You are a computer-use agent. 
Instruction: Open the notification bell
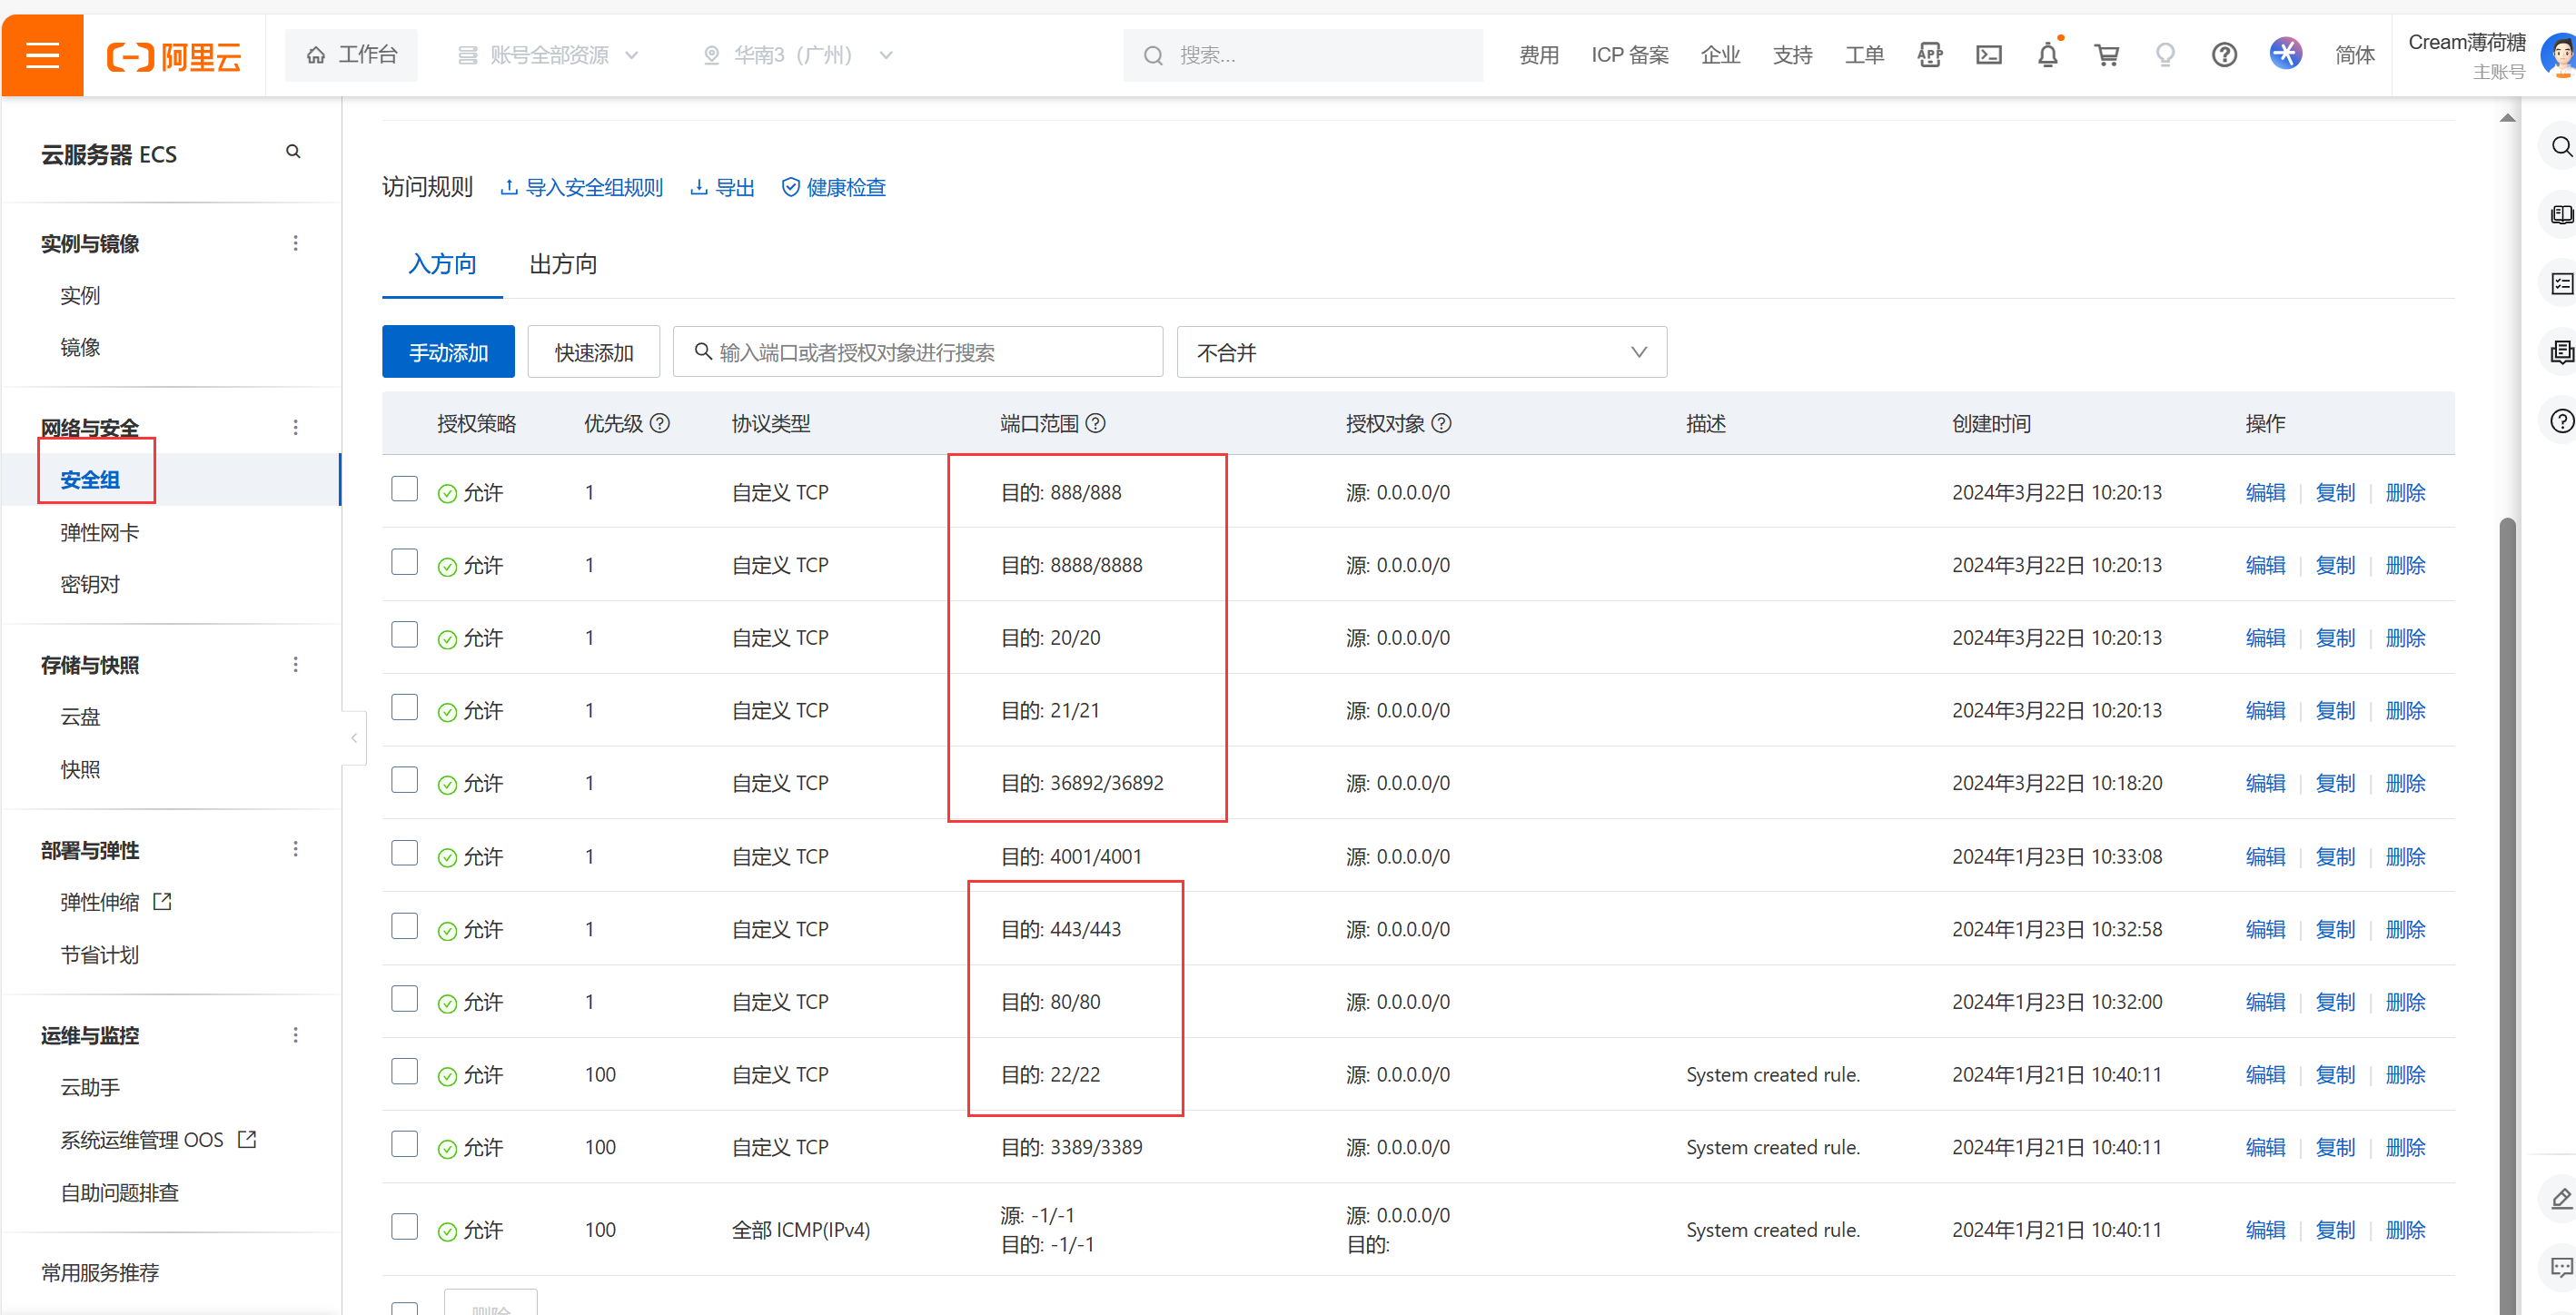tap(2047, 55)
